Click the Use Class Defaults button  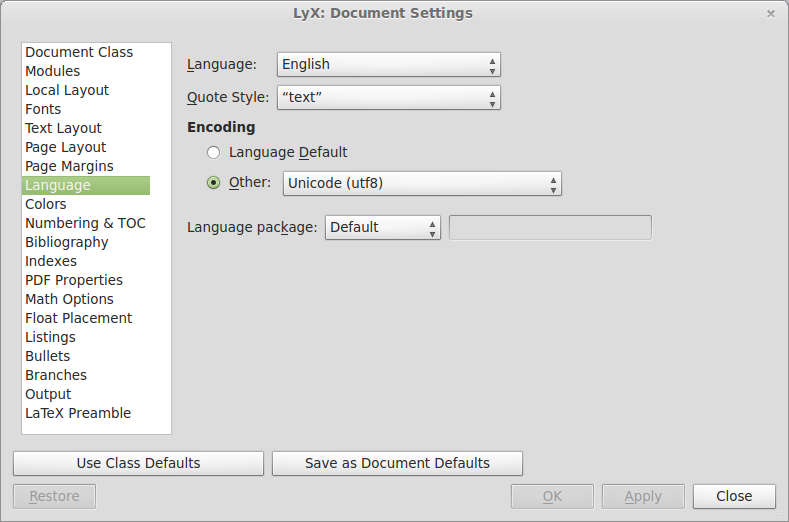click(138, 463)
